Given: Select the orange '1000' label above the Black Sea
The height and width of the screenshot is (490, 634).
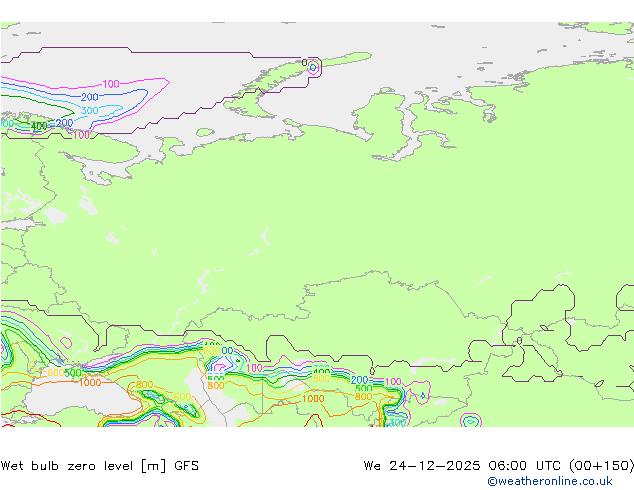Looking at the screenshot, I should tap(90, 382).
